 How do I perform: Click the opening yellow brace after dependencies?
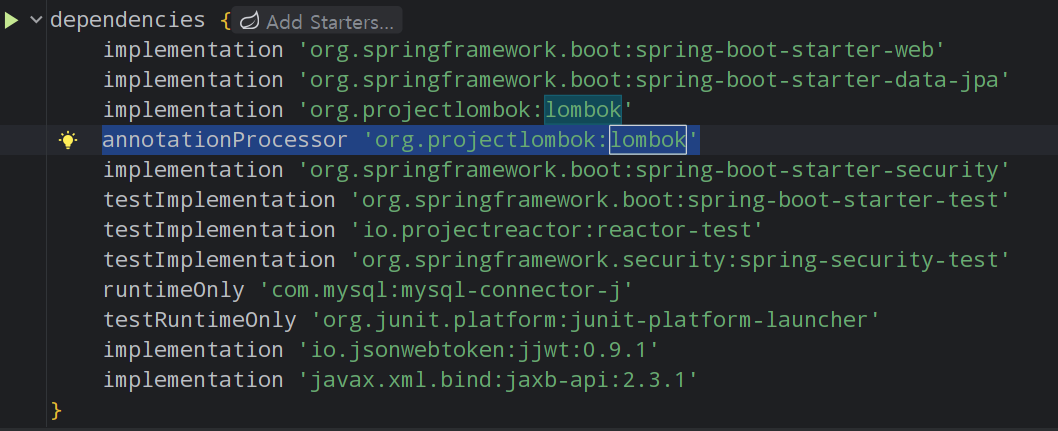coord(225,20)
